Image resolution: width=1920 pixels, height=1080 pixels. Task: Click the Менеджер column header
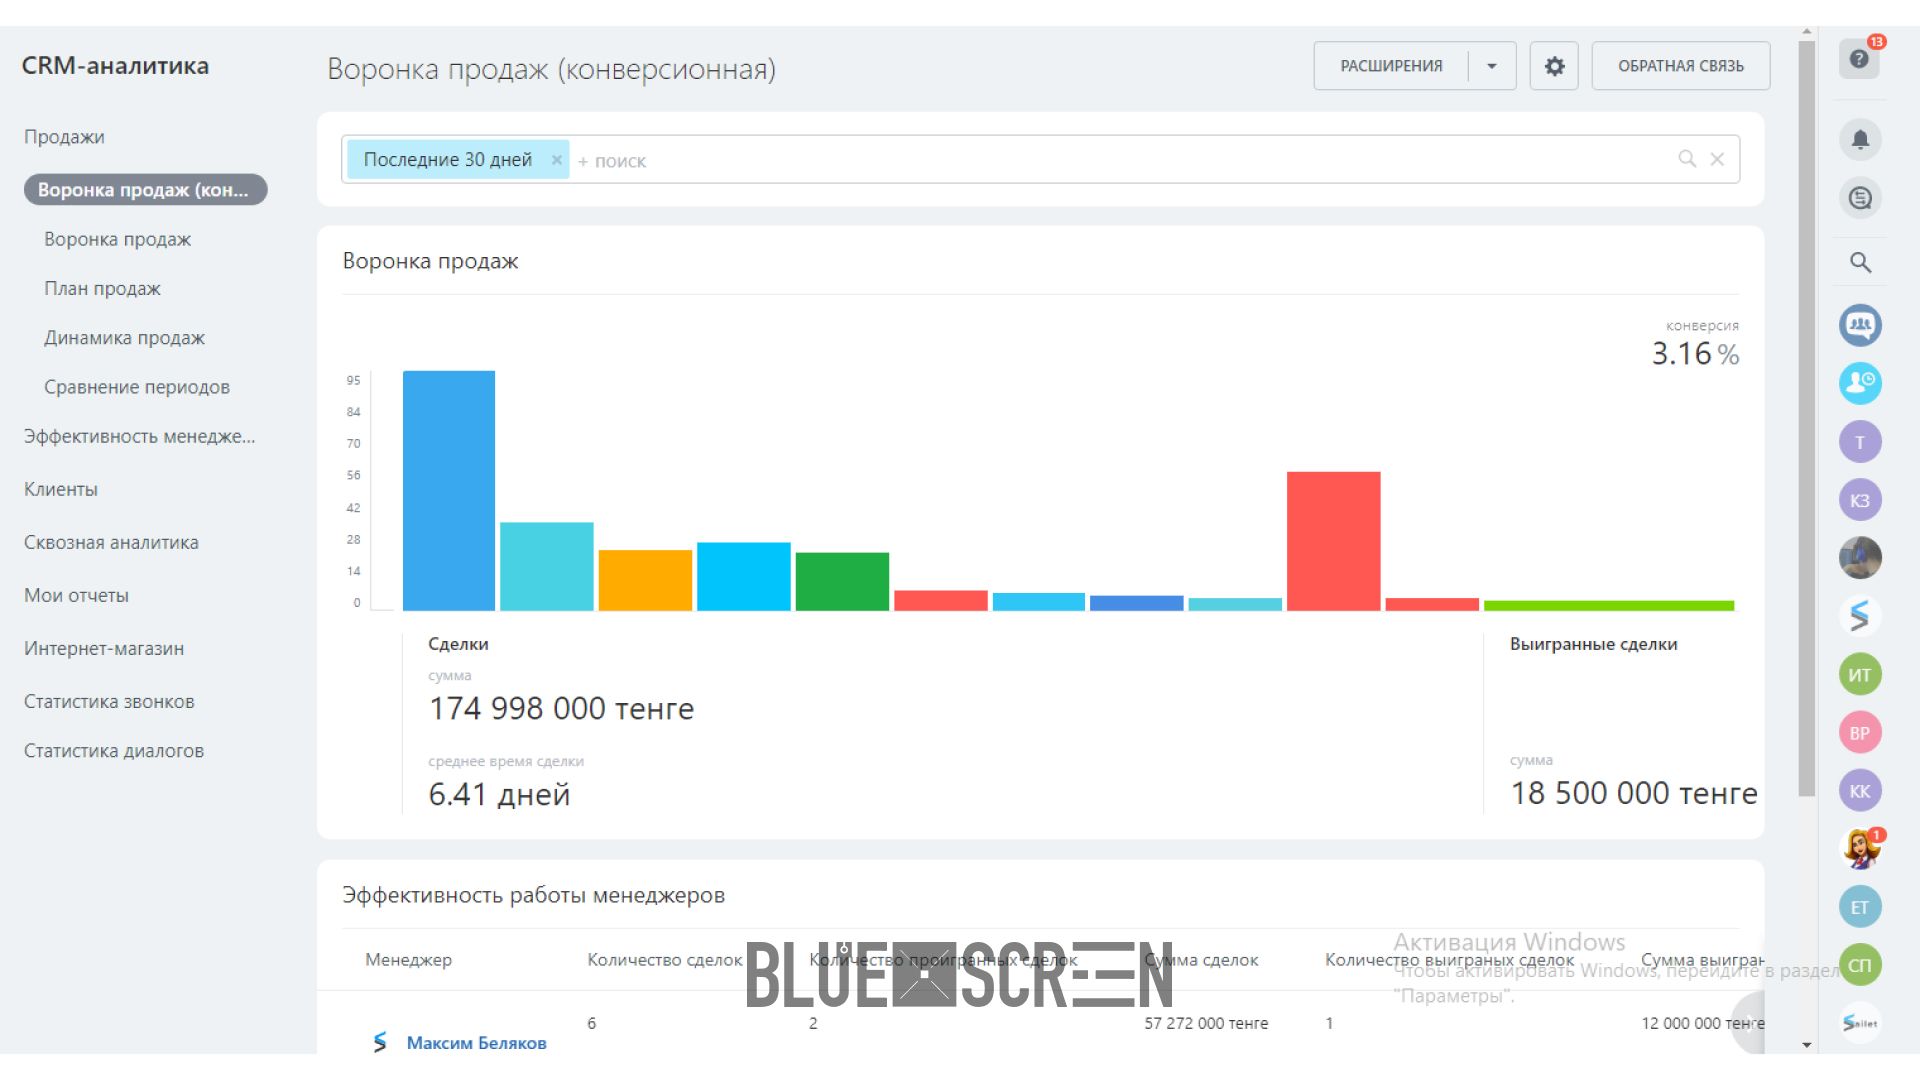(408, 960)
